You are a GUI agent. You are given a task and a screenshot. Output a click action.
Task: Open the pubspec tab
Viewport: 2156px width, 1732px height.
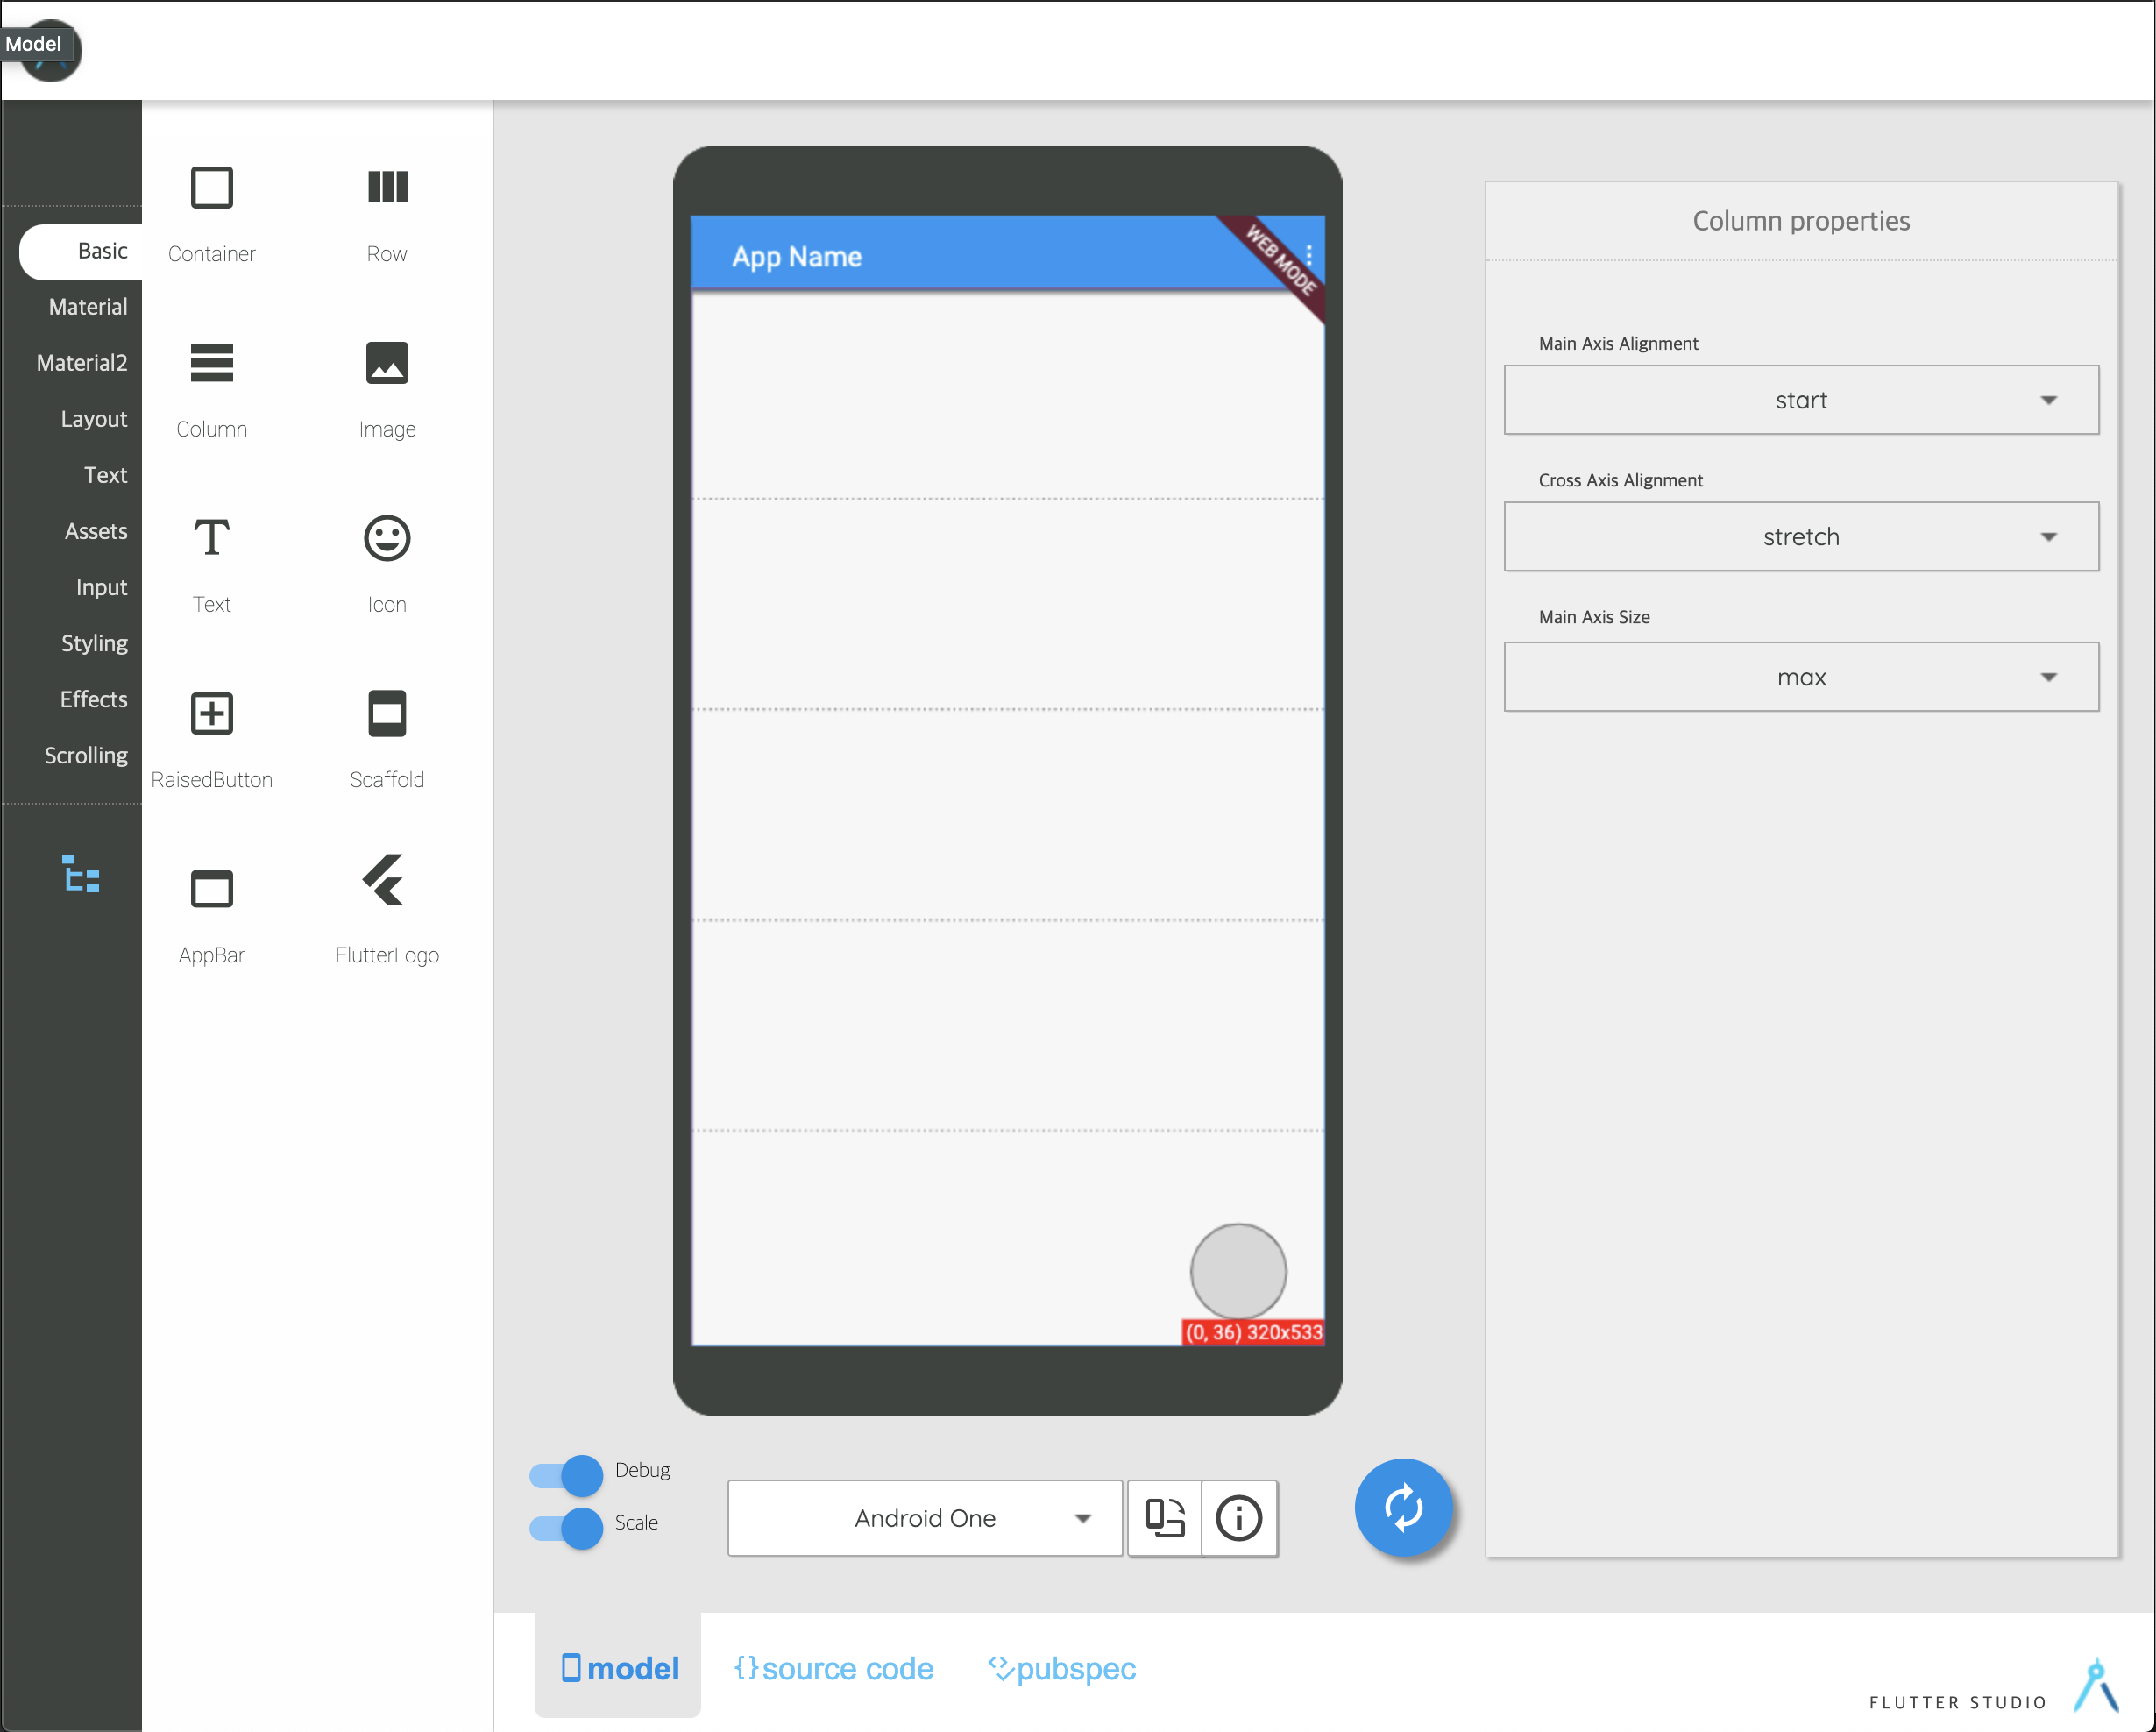pyautogui.click(x=1062, y=1668)
